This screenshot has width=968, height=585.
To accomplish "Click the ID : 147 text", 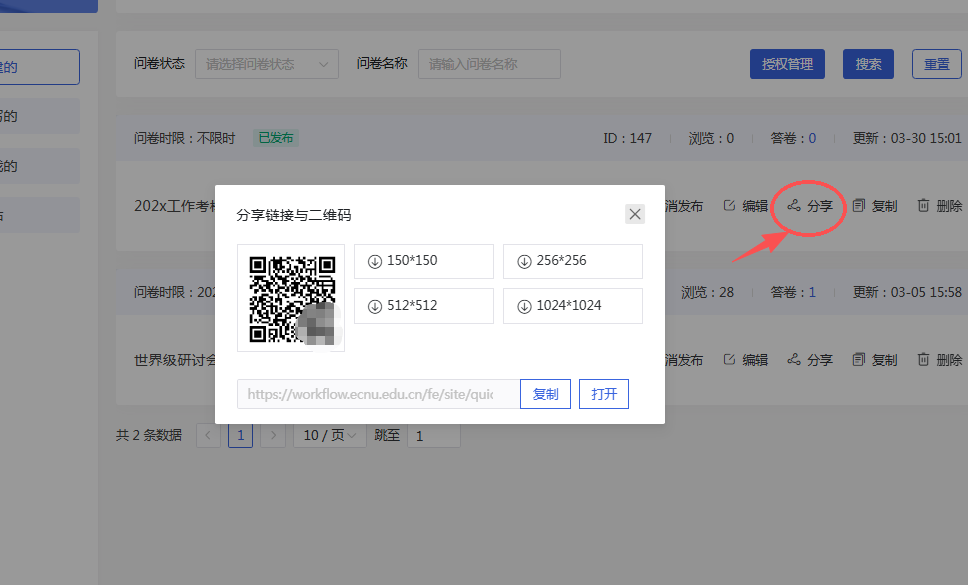I will tap(627, 138).
